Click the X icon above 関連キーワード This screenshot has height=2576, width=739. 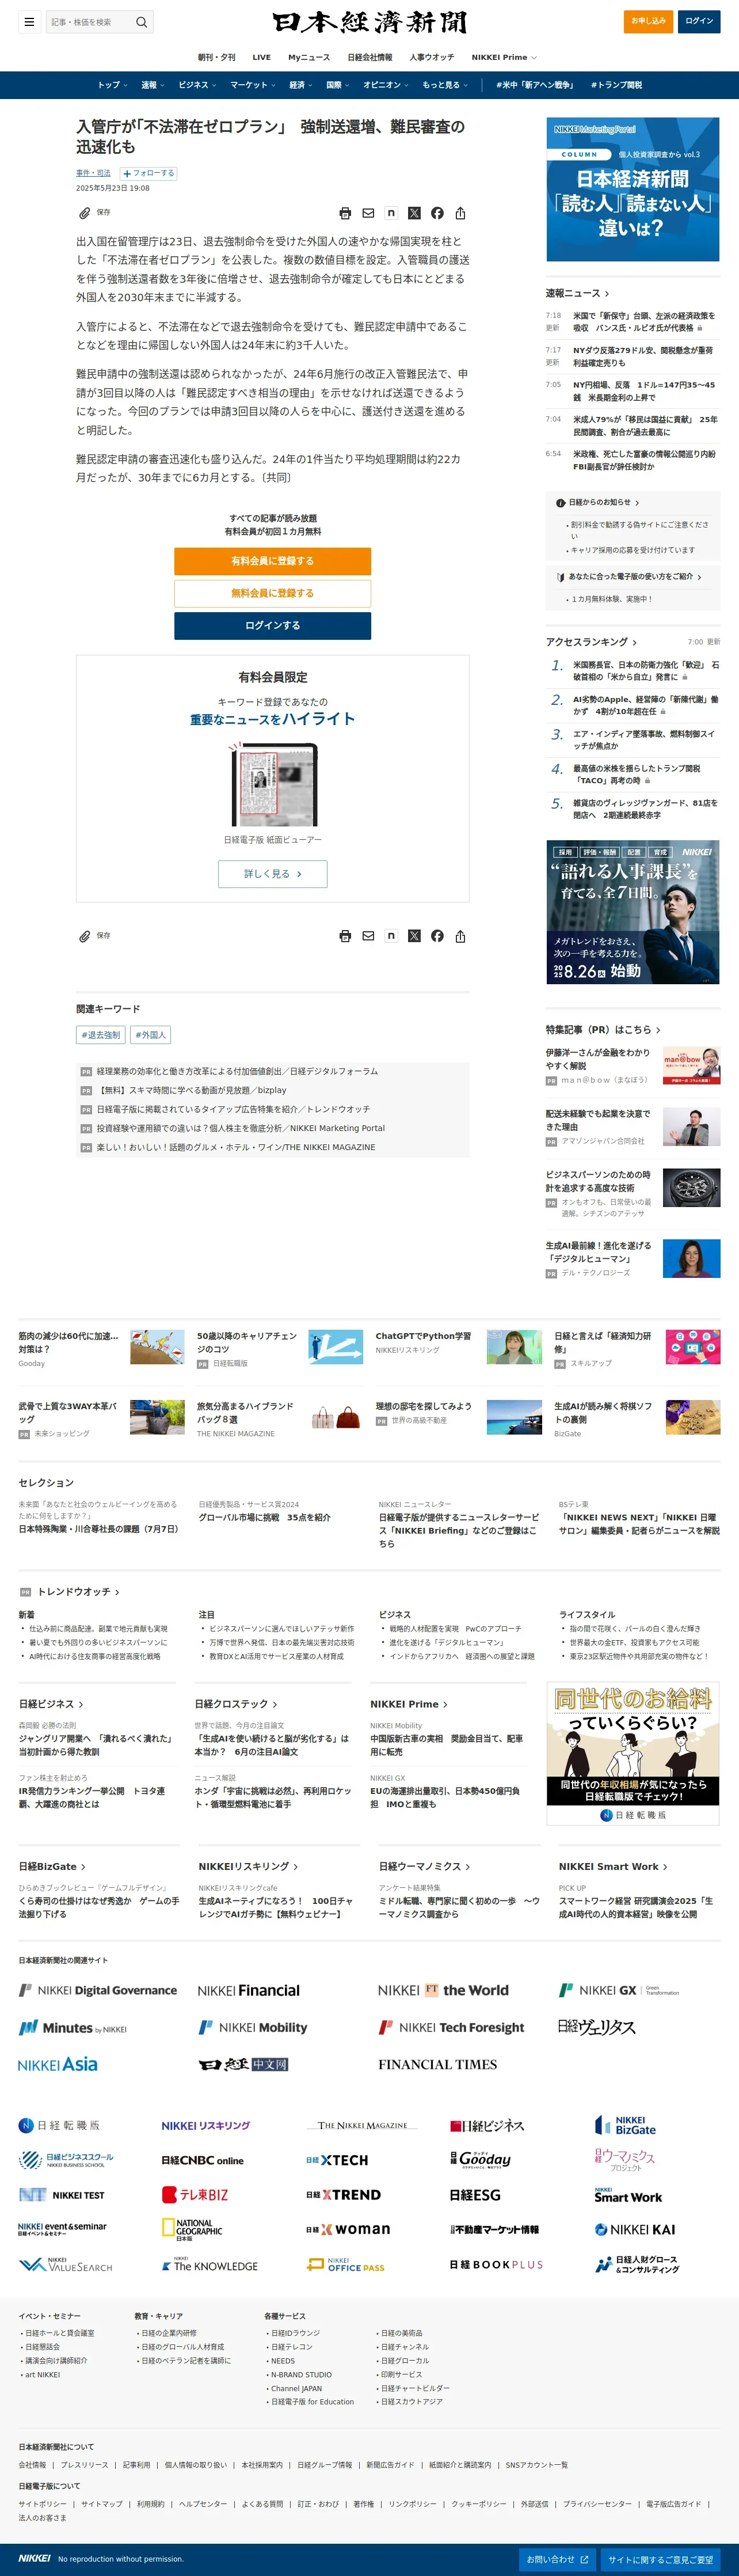point(414,936)
